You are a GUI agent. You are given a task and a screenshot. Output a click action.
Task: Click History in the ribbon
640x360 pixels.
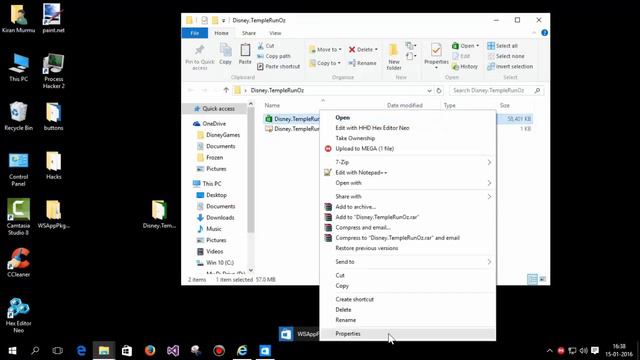pos(464,66)
